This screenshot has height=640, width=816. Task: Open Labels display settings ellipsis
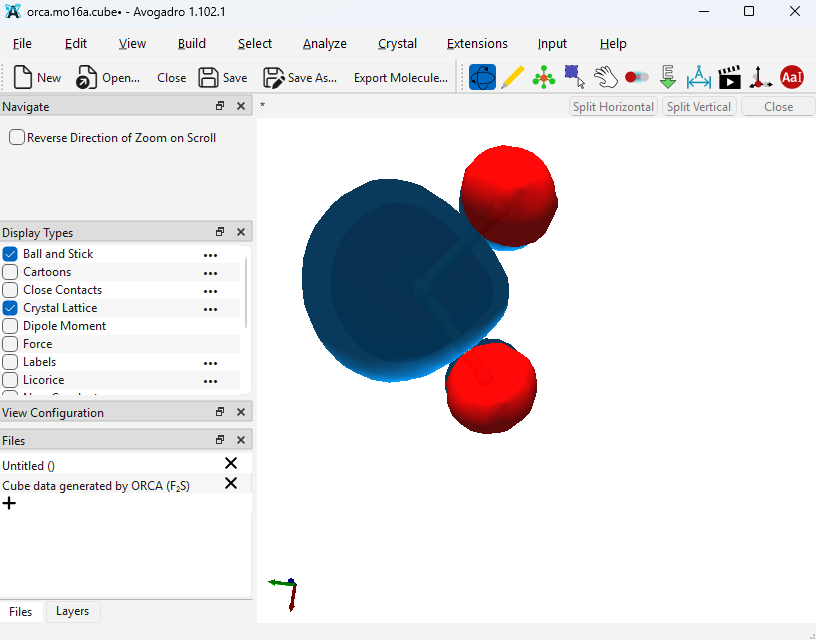[210, 363]
